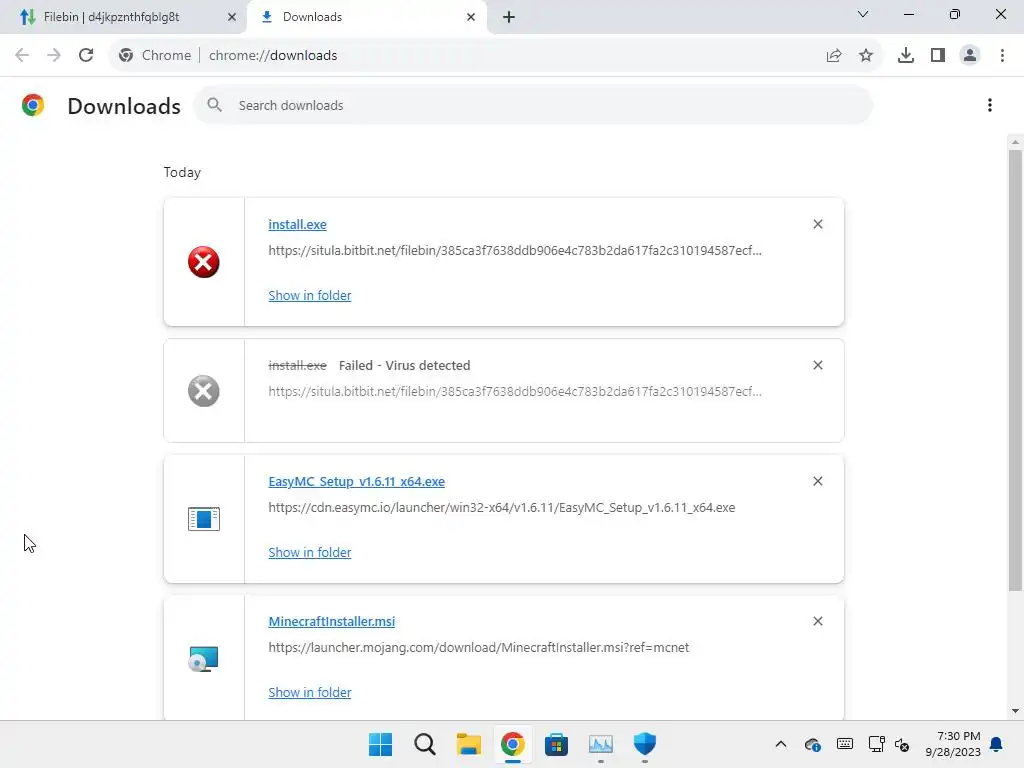Expand the tab search chevron
The height and width of the screenshot is (768, 1024).
[x=863, y=14]
